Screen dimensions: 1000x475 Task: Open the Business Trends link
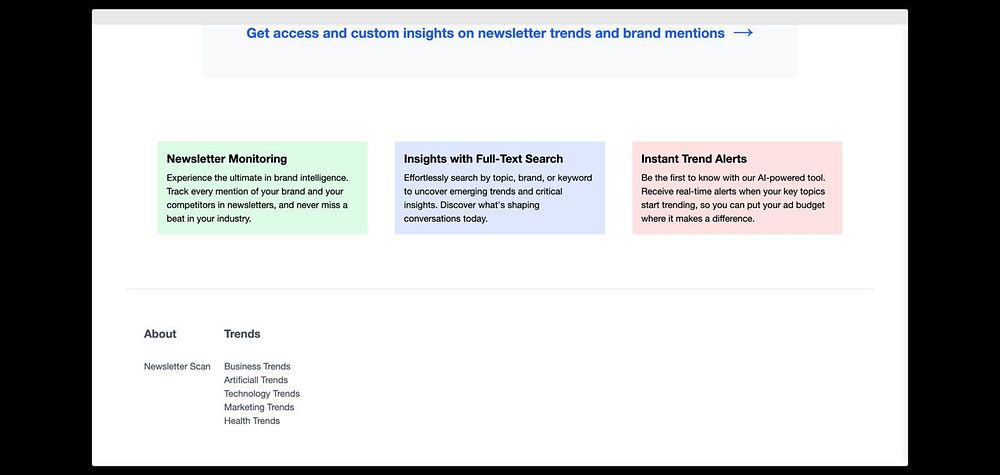point(257,367)
